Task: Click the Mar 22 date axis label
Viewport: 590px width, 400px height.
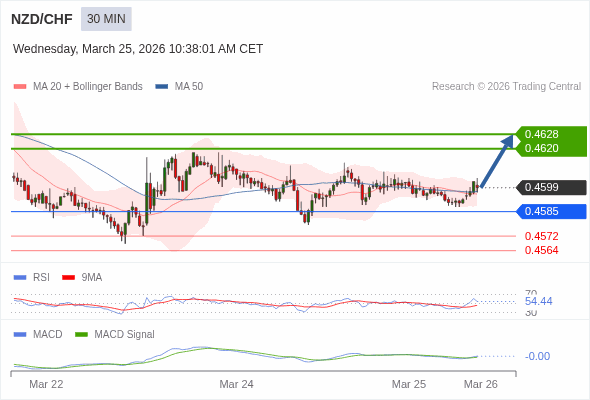Action: point(46,384)
